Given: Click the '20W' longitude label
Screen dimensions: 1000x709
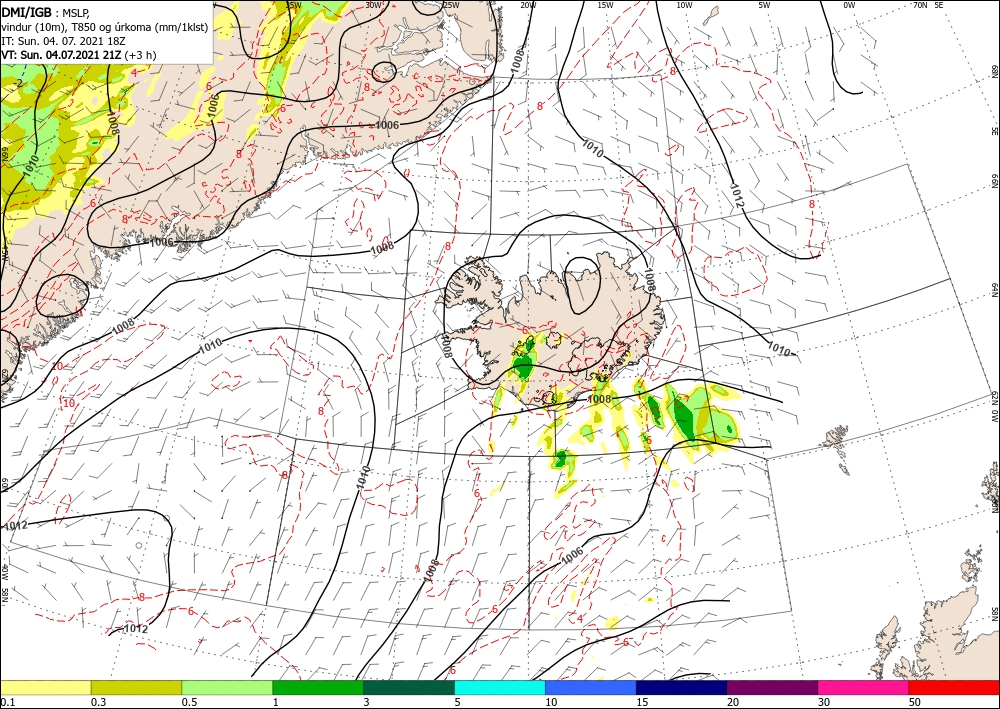Looking at the screenshot, I should click(527, 5).
